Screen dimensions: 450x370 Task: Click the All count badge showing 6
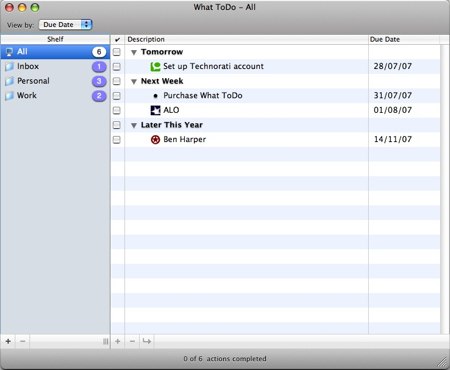click(99, 52)
